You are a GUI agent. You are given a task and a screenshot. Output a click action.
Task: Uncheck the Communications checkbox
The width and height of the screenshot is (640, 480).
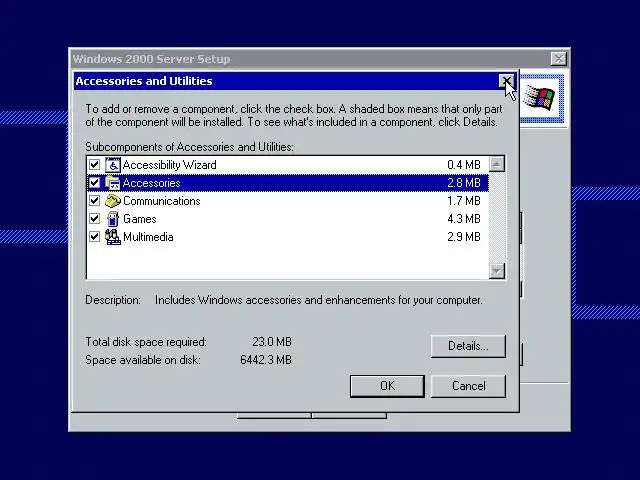tap(94, 201)
